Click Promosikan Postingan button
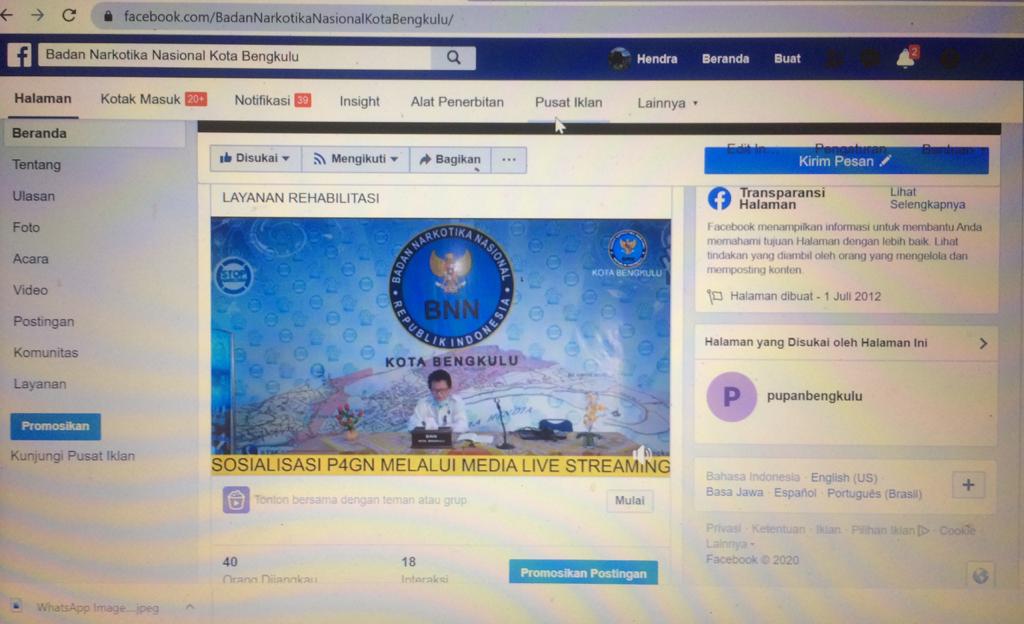 583,572
